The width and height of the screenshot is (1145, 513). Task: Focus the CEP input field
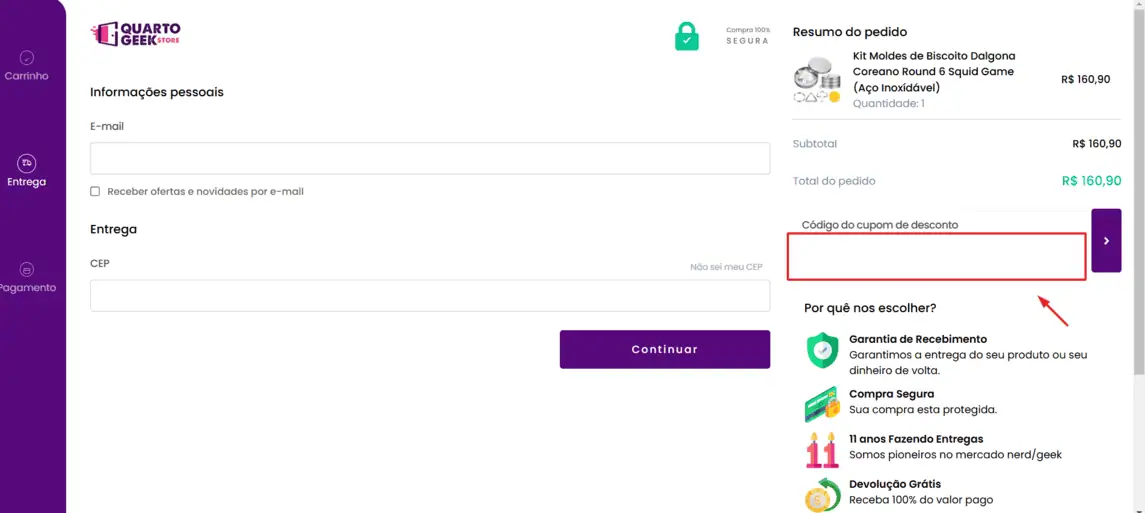430,296
